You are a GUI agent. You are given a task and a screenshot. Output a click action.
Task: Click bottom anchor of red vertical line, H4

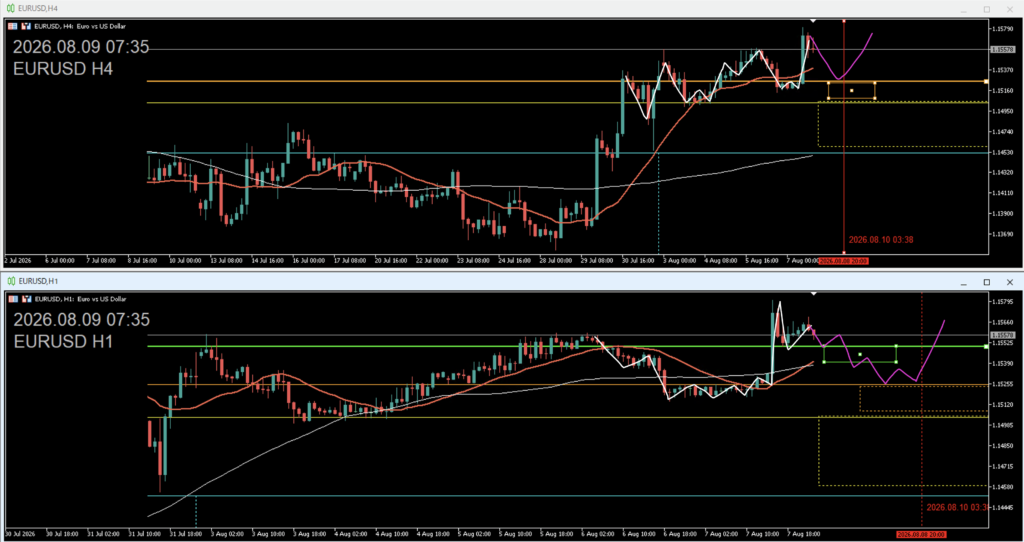pyautogui.click(x=844, y=253)
